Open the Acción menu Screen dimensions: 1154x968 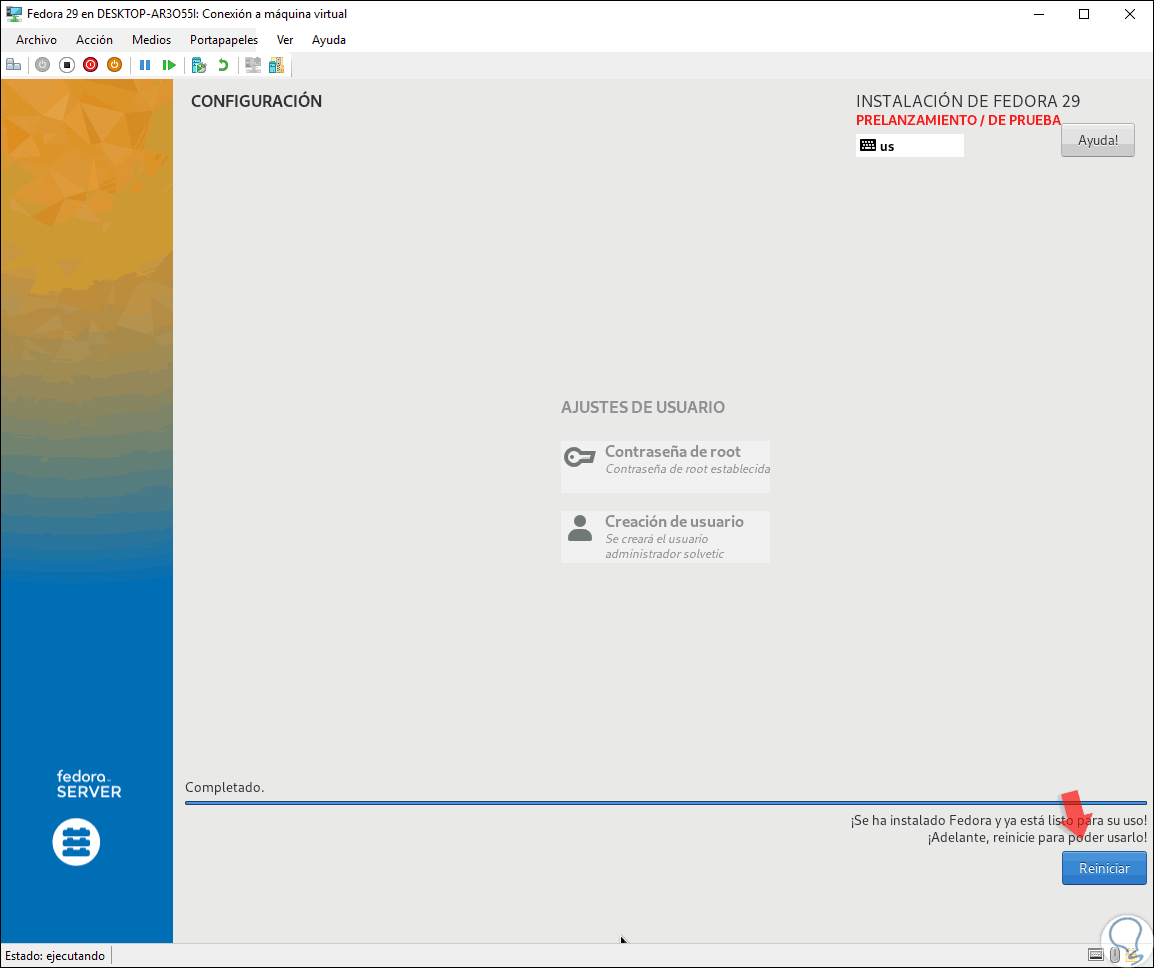point(94,40)
